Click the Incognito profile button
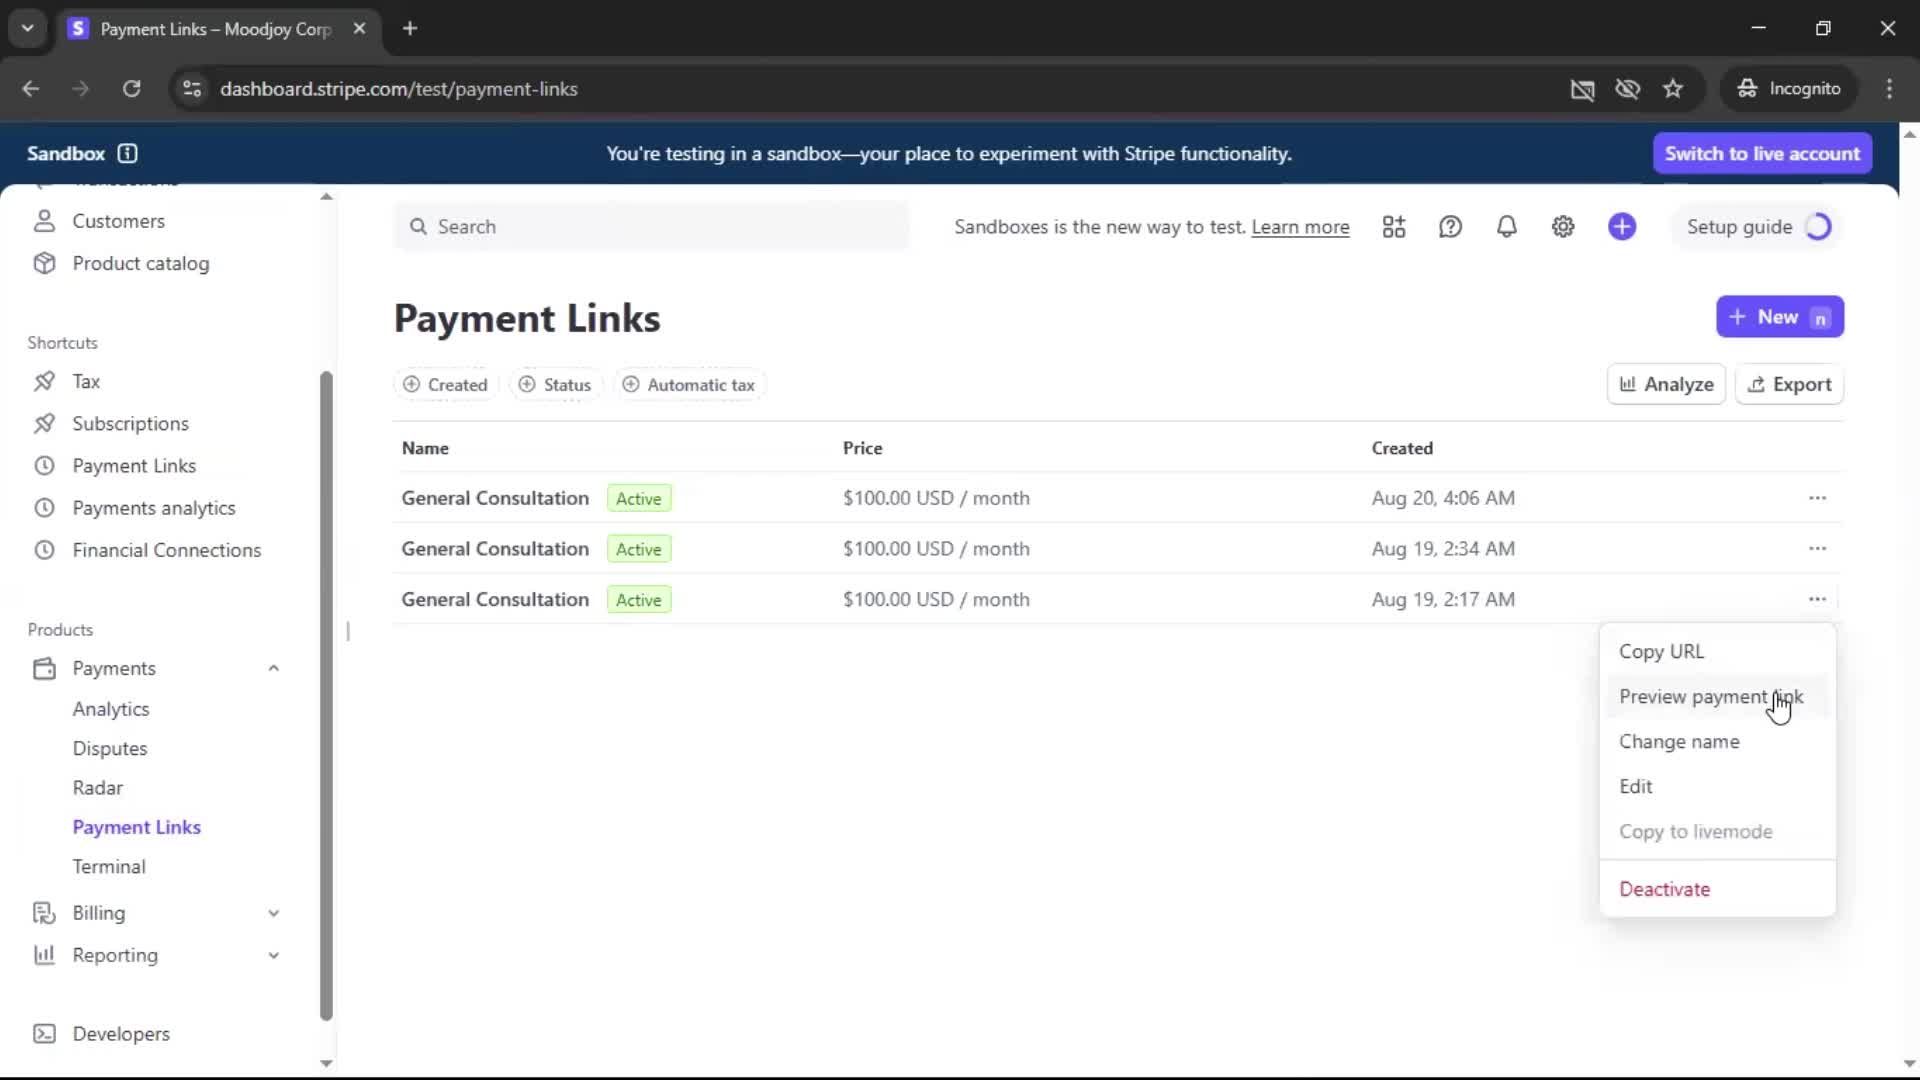 click(1789, 89)
